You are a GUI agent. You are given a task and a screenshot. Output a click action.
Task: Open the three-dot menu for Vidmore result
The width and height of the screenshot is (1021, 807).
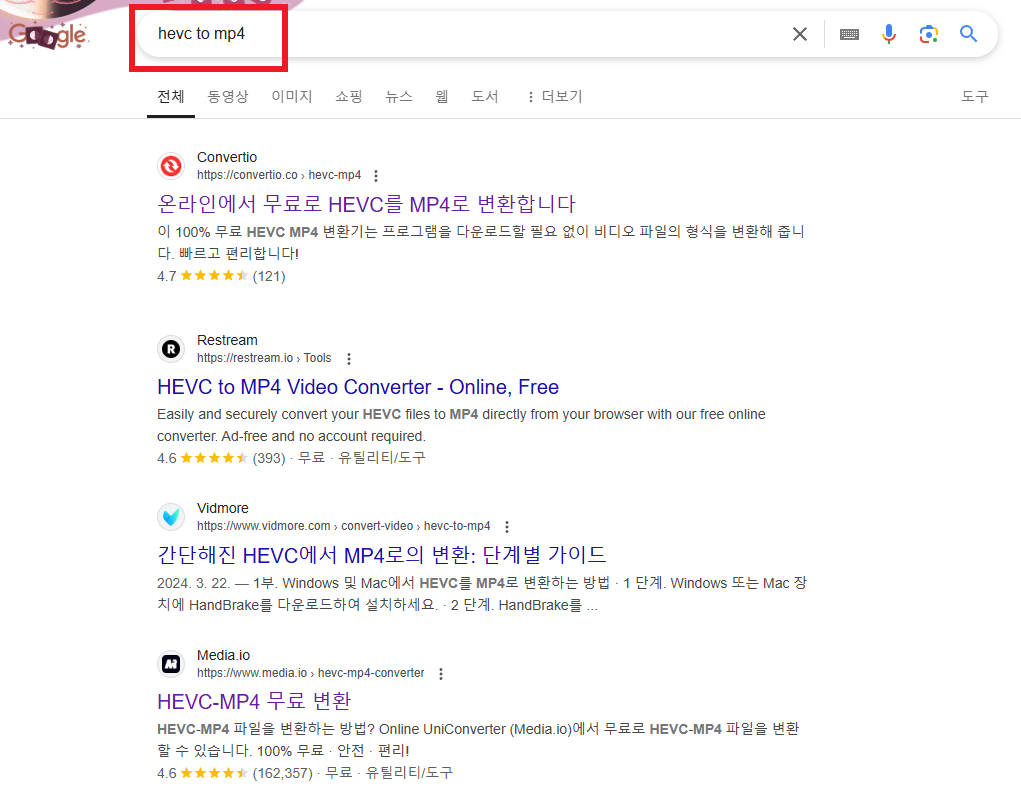507,527
